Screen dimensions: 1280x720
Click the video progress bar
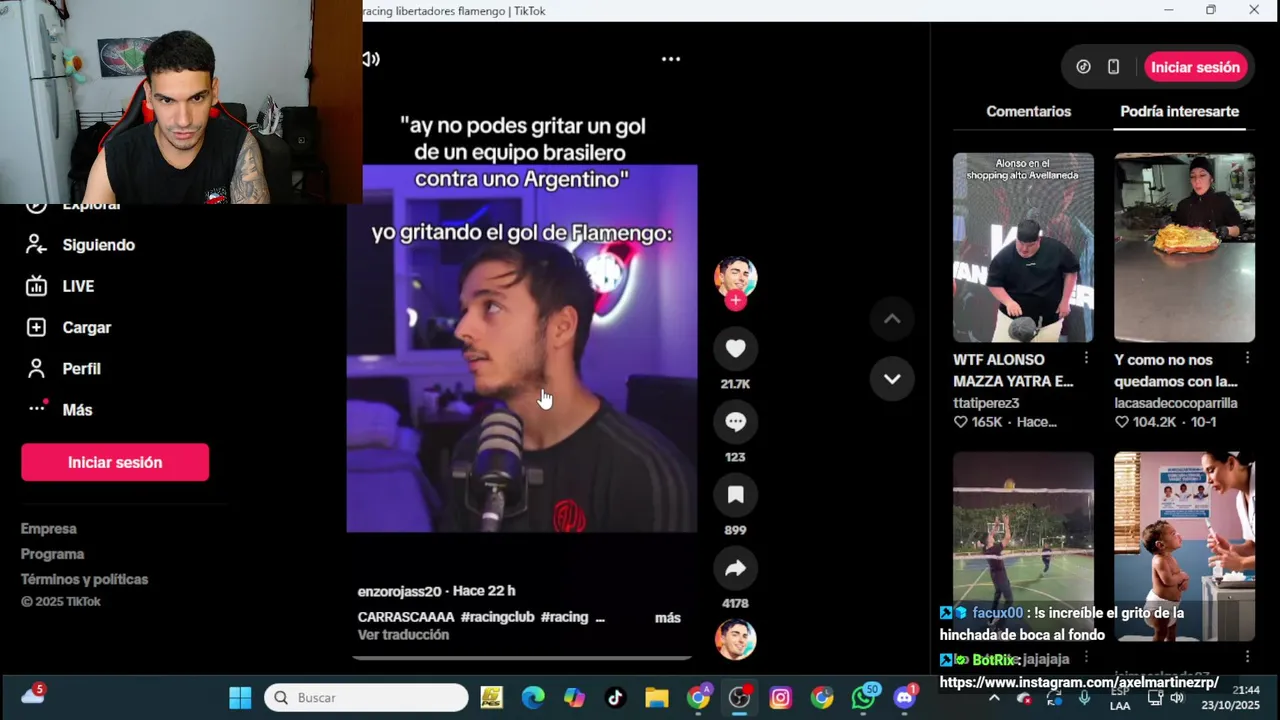521,657
